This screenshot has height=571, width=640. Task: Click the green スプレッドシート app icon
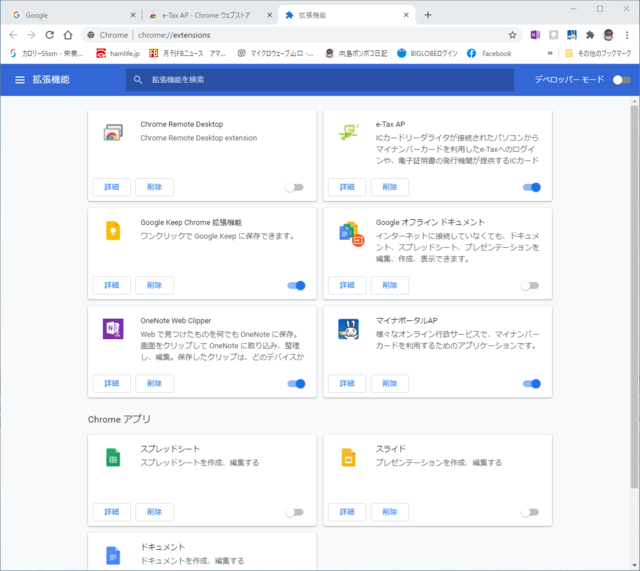113,457
